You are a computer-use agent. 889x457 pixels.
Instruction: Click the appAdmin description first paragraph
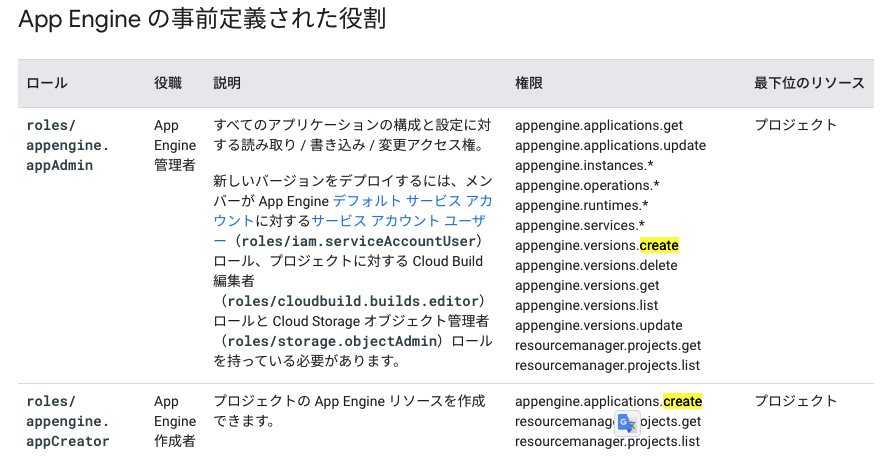[x=352, y=135]
